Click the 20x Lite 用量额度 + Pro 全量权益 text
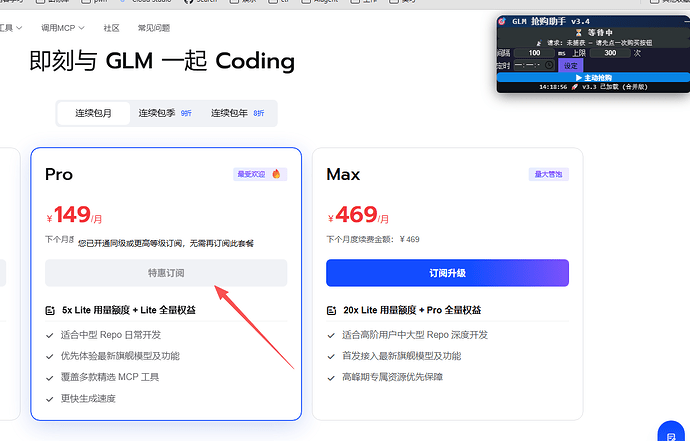Image resolution: width=690 pixels, height=441 pixels. (x=412, y=310)
